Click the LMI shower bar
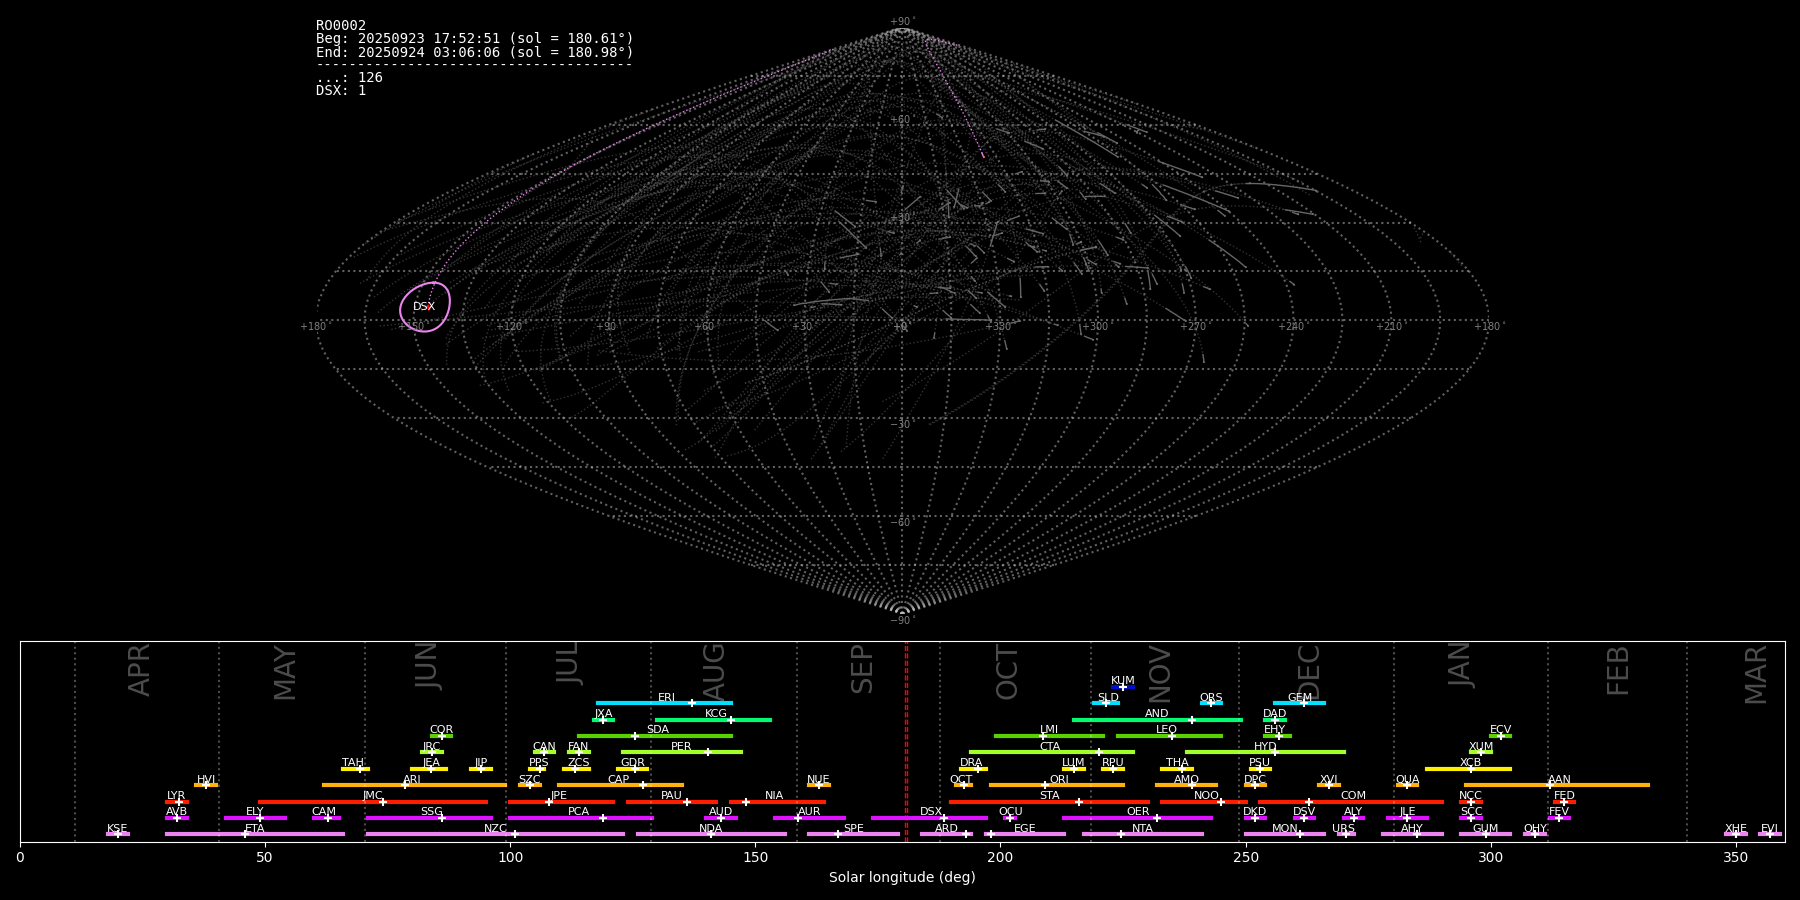The image size is (1800, 900). point(1049,736)
